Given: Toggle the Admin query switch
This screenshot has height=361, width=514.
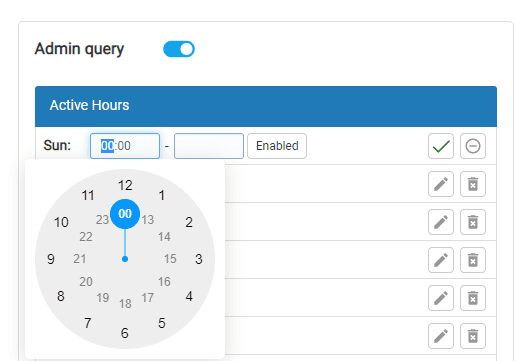Looking at the screenshot, I should (x=179, y=49).
